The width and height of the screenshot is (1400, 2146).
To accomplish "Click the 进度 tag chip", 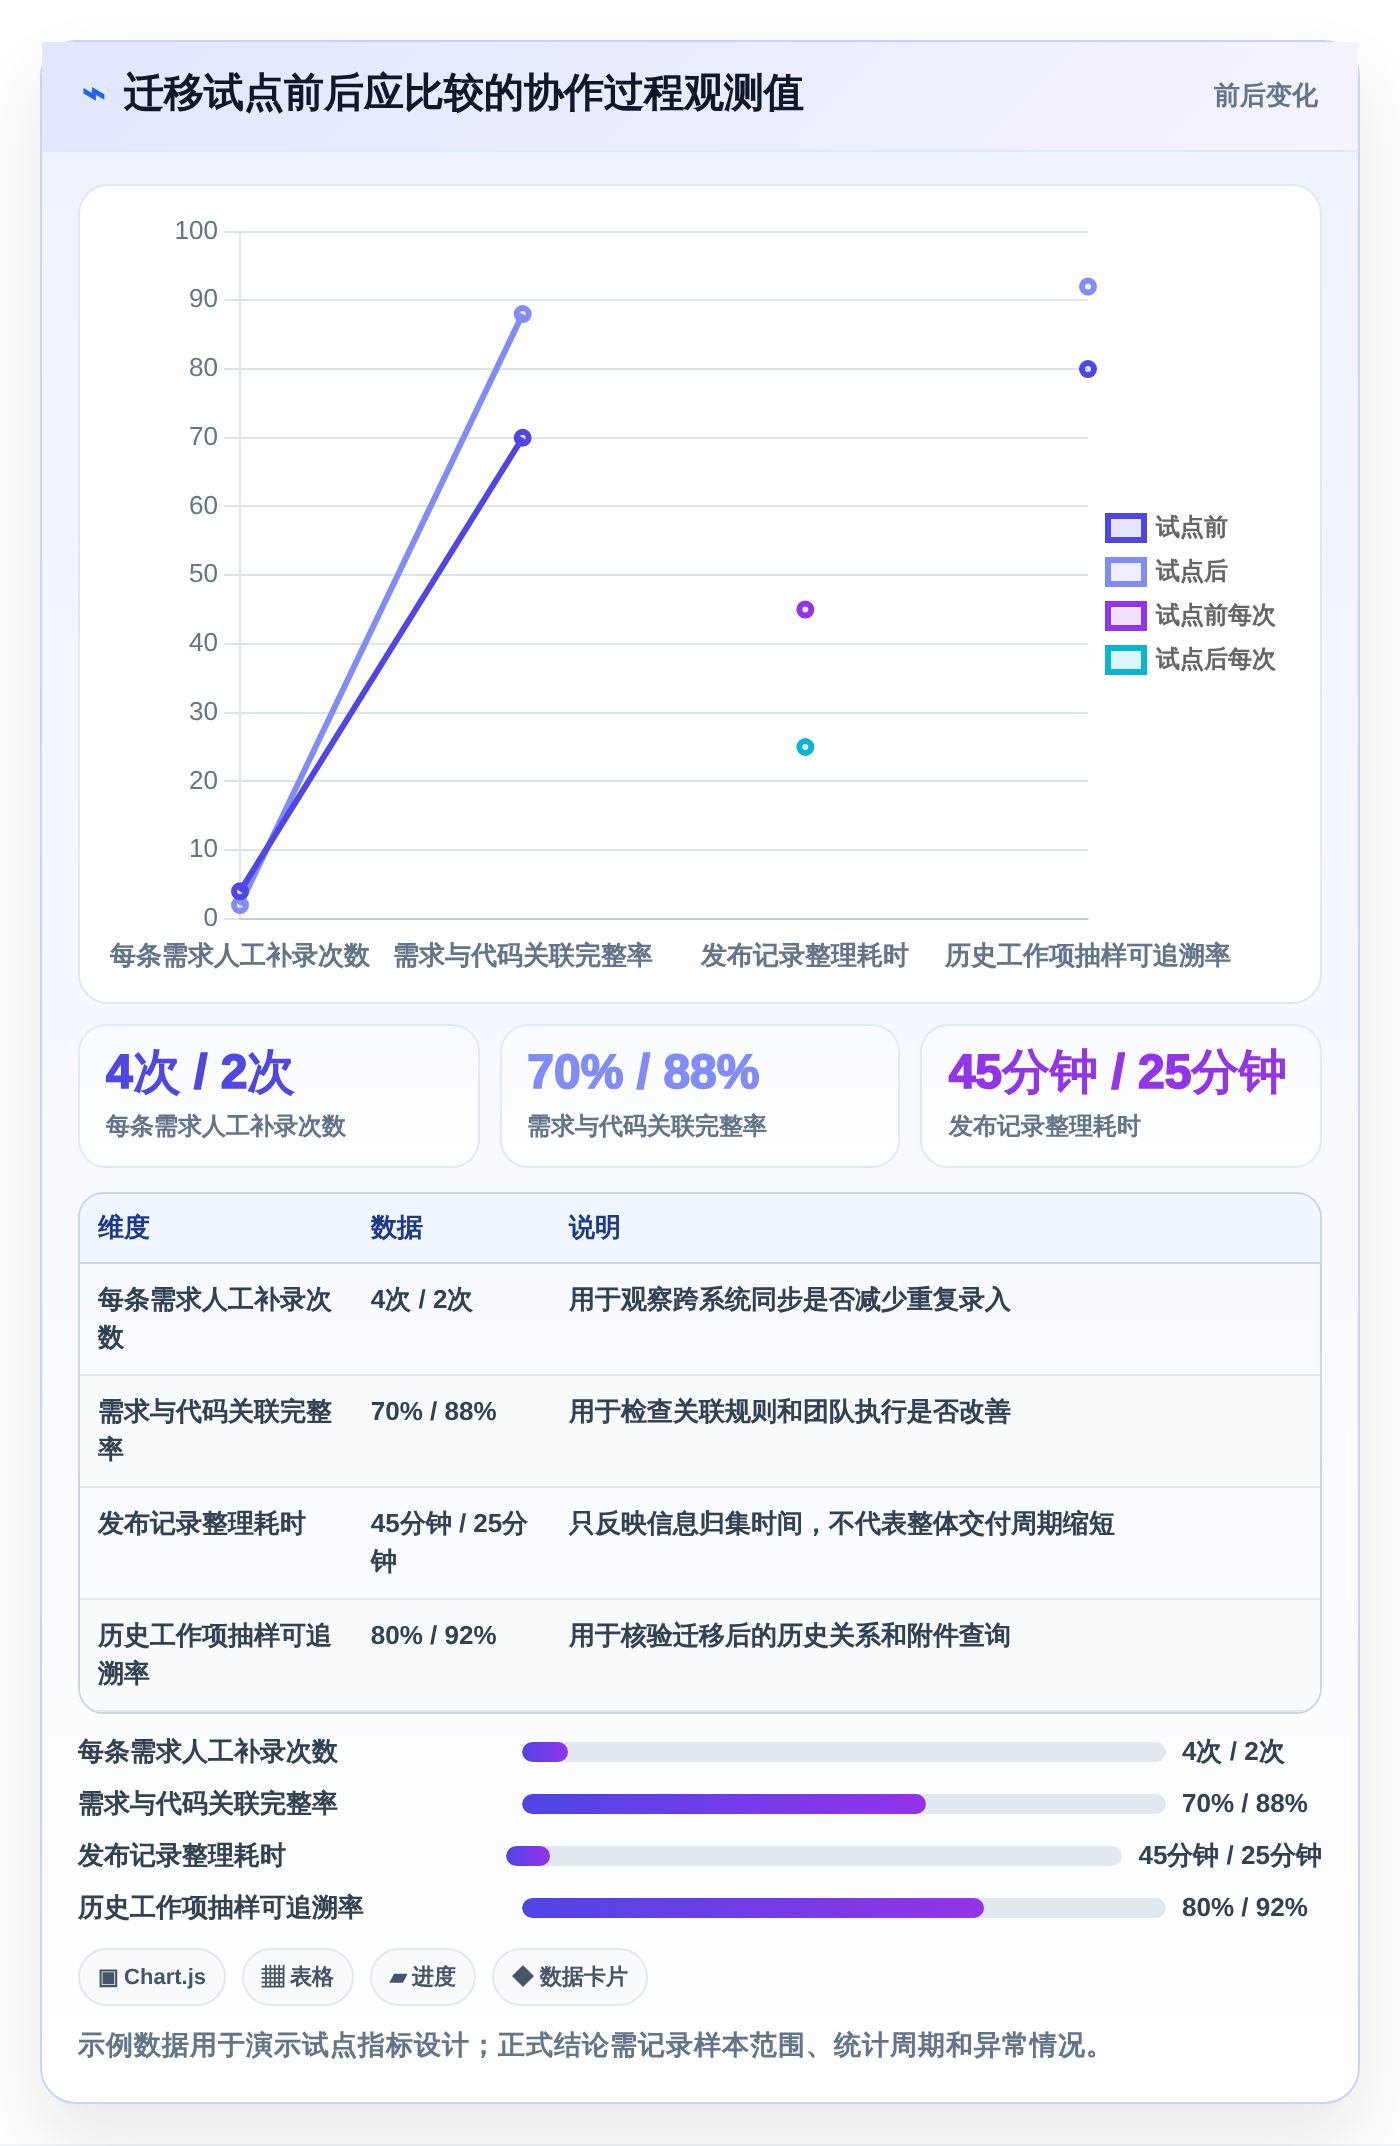I will click(x=423, y=1977).
